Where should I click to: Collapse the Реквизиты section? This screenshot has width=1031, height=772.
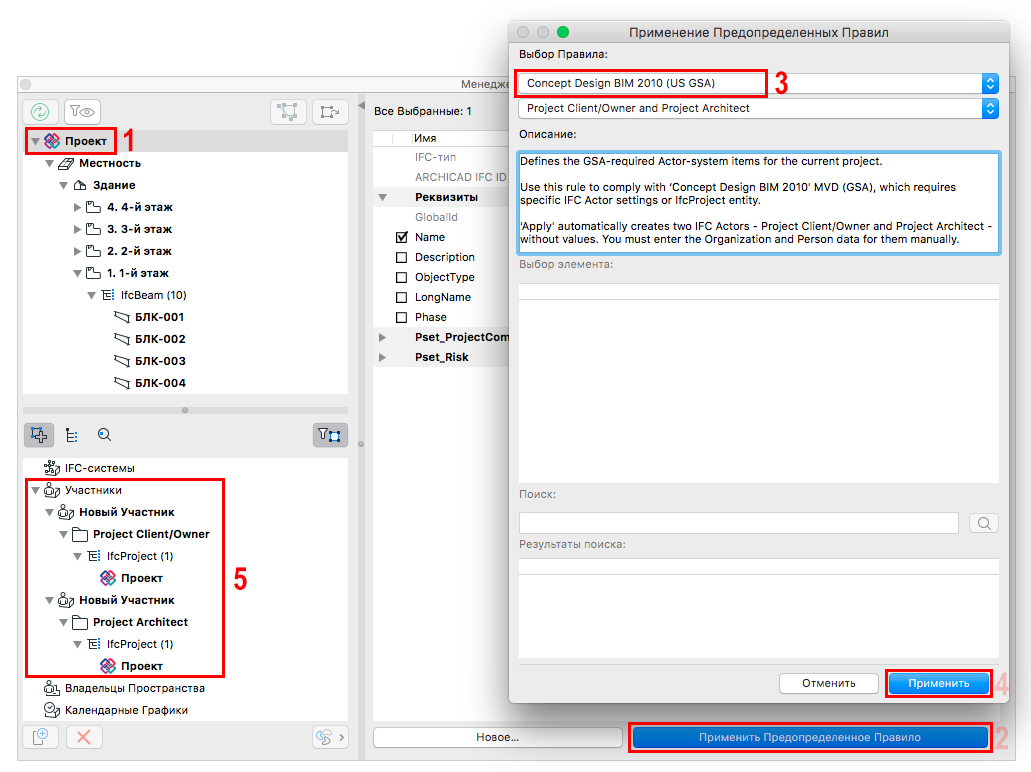coord(383,197)
